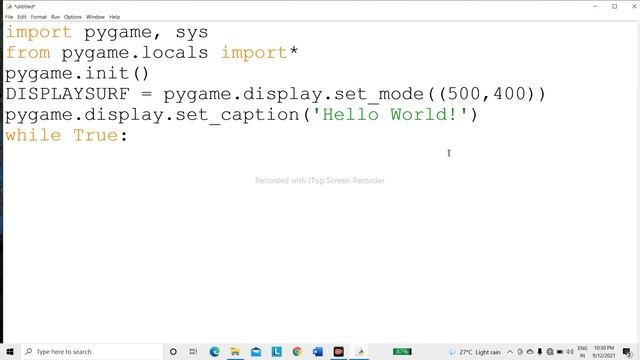640x360 pixels.
Task: Open the clock showing 10:30 PM
Action: (604, 352)
